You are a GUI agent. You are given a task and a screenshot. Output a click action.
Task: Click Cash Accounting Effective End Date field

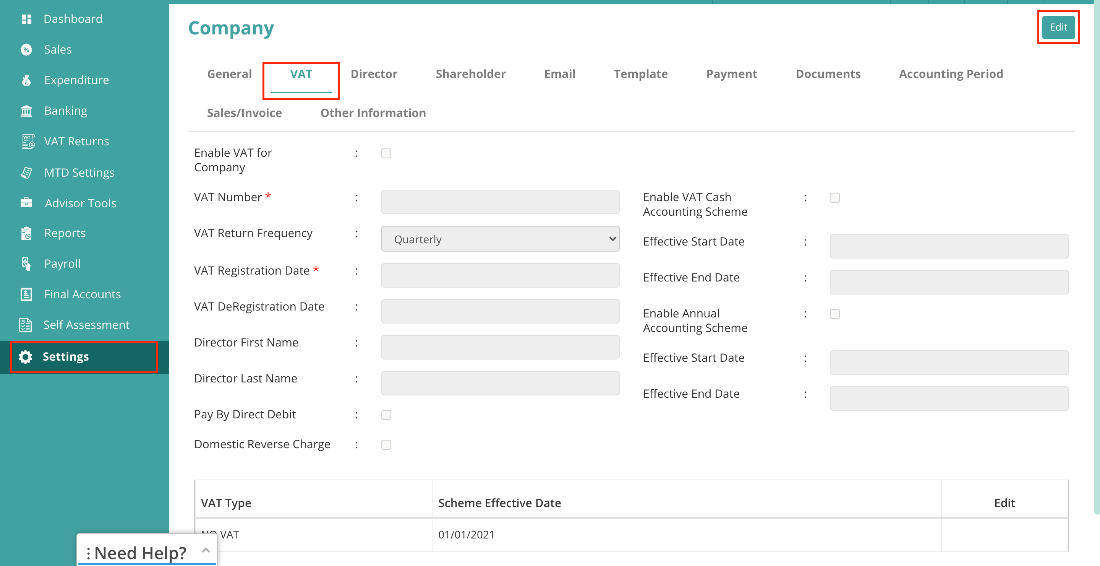point(949,282)
